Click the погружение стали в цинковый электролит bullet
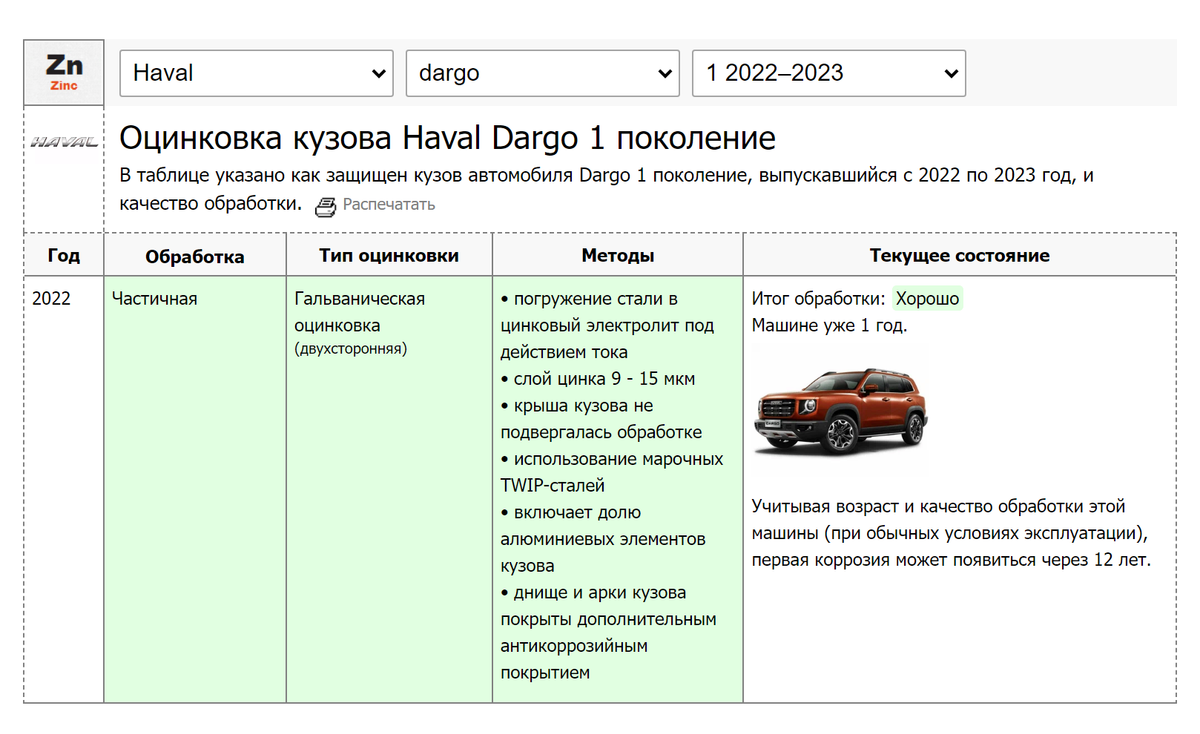 [x=607, y=325]
